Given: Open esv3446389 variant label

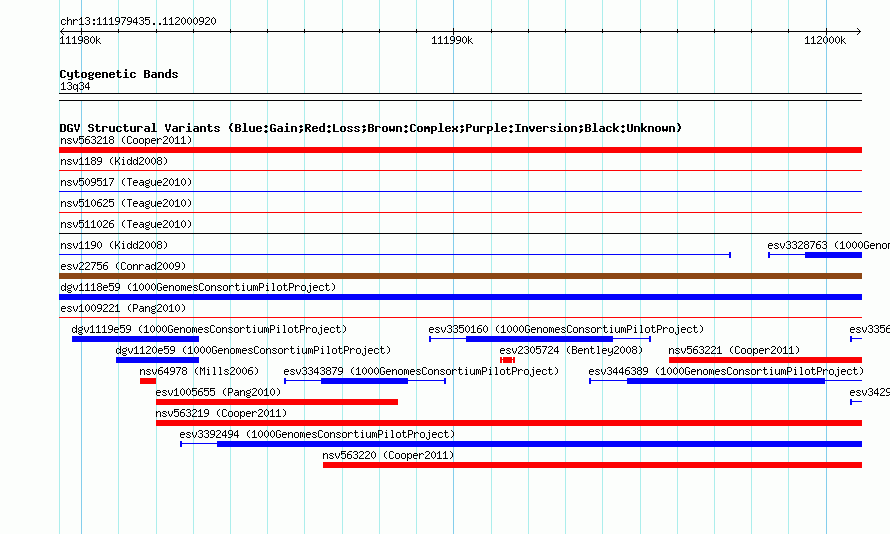Looking at the screenshot, I should [x=726, y=371].
